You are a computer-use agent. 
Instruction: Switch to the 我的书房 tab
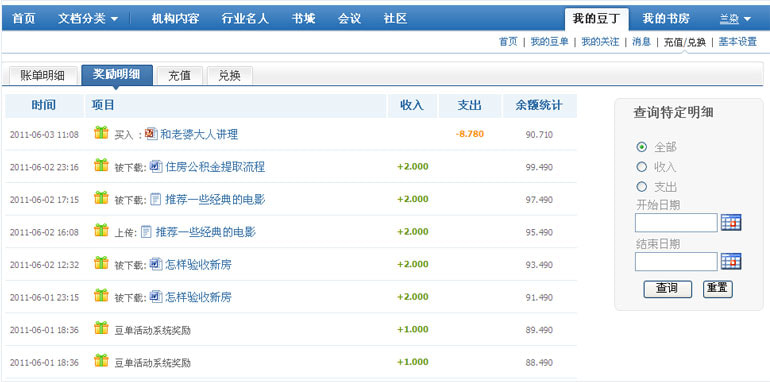(x=666, y=19)
